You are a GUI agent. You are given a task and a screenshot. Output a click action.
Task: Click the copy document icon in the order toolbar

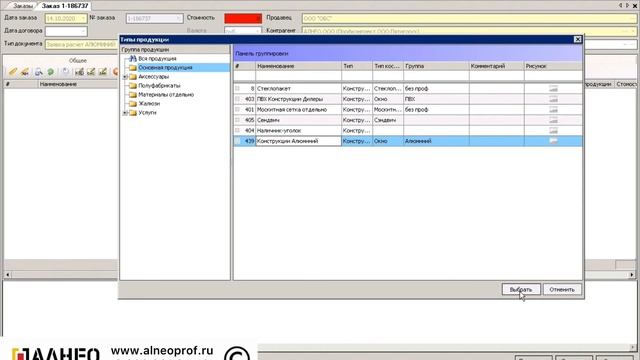click(x=66, y=72)
